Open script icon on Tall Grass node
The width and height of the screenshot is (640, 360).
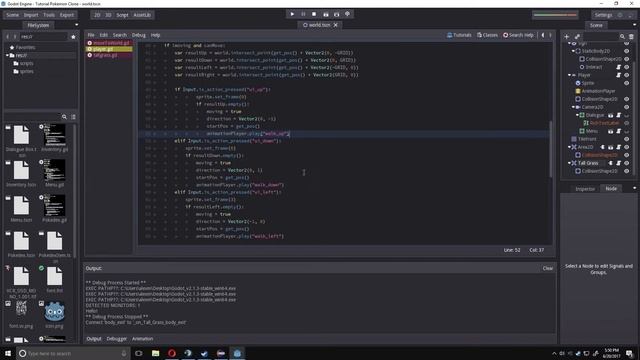coord(618,163)
